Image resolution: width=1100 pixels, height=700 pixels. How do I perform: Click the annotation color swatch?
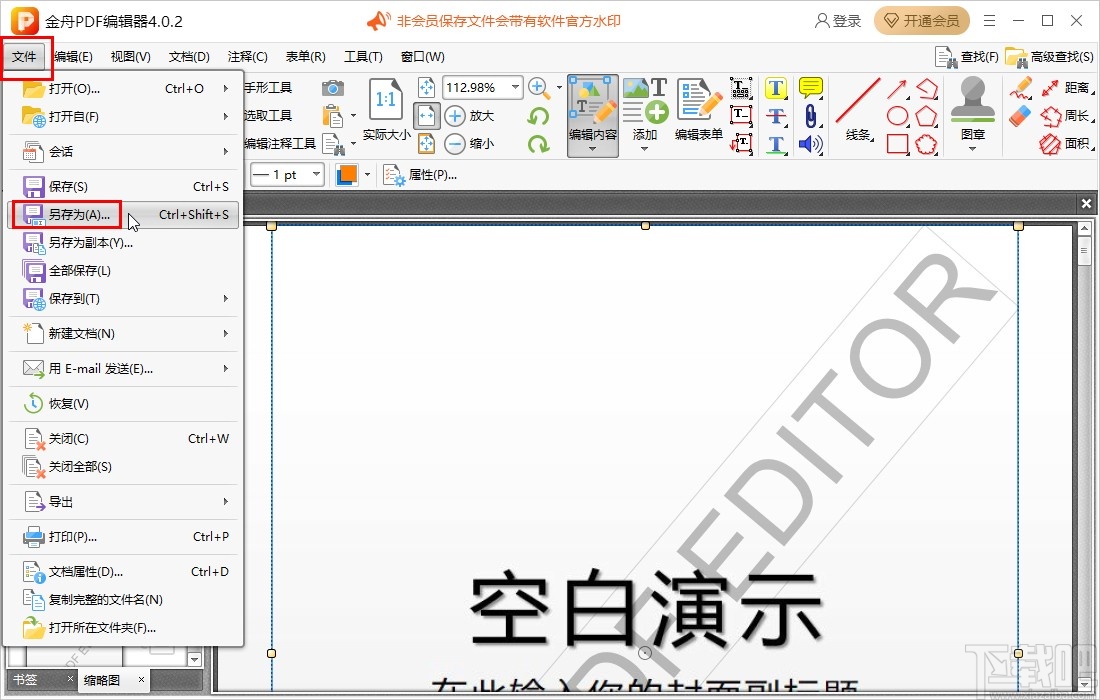click(349, 174)
